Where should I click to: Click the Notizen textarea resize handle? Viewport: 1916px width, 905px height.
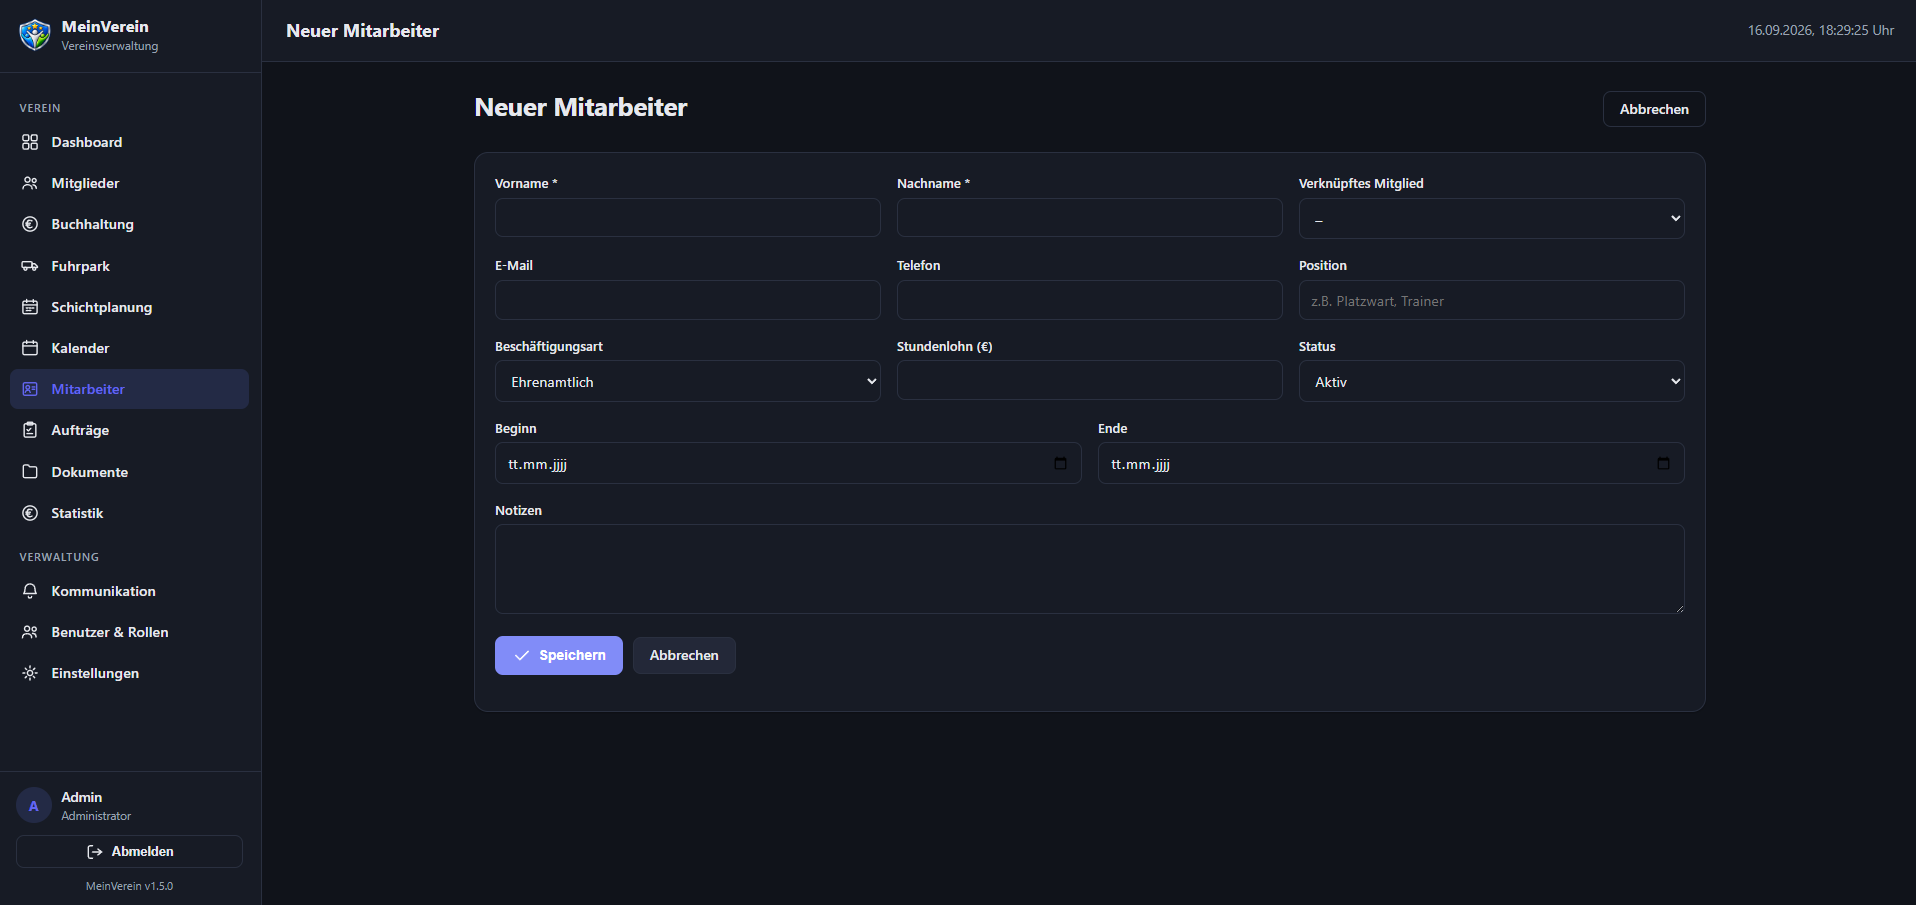pyautogui.click(x=1679, y=608)
